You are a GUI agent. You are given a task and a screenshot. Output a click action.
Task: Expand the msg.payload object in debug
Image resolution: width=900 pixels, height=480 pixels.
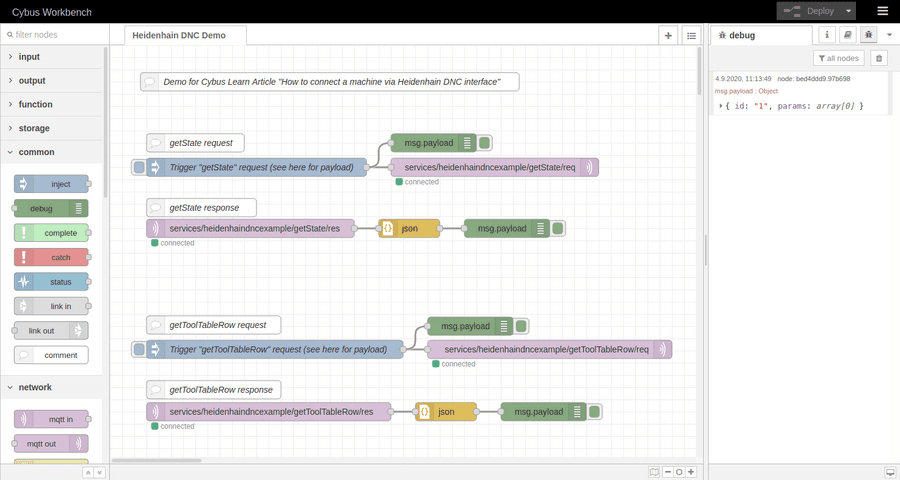click(x=721, y=106)
